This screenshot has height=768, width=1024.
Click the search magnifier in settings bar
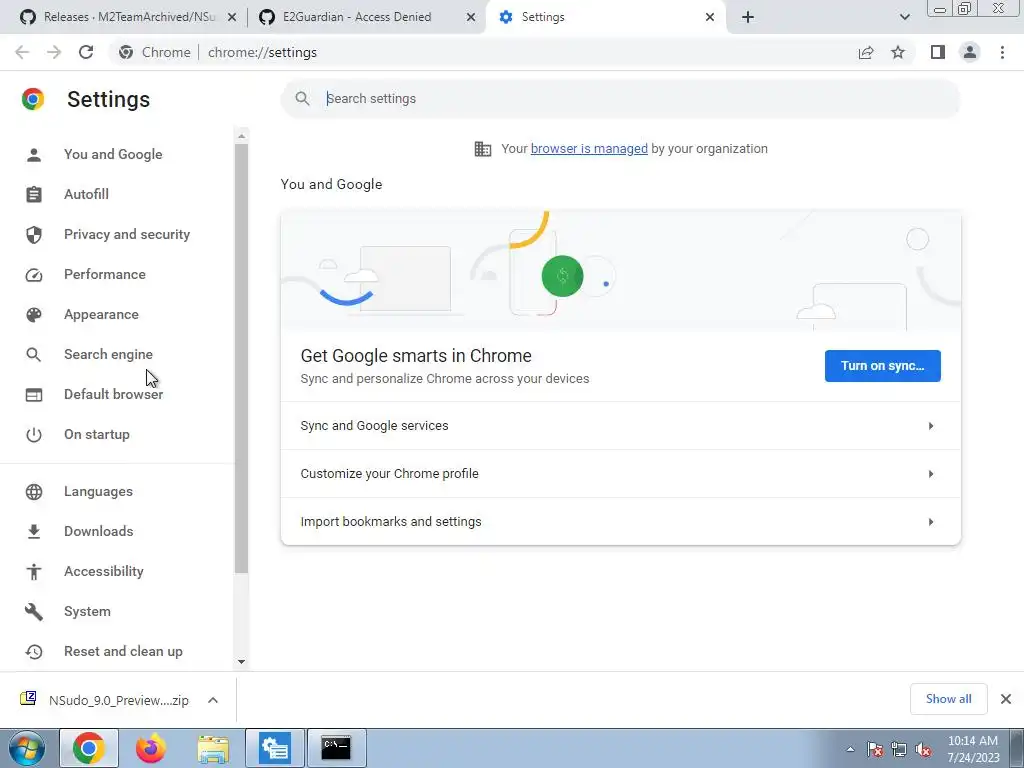pos(302,99)
